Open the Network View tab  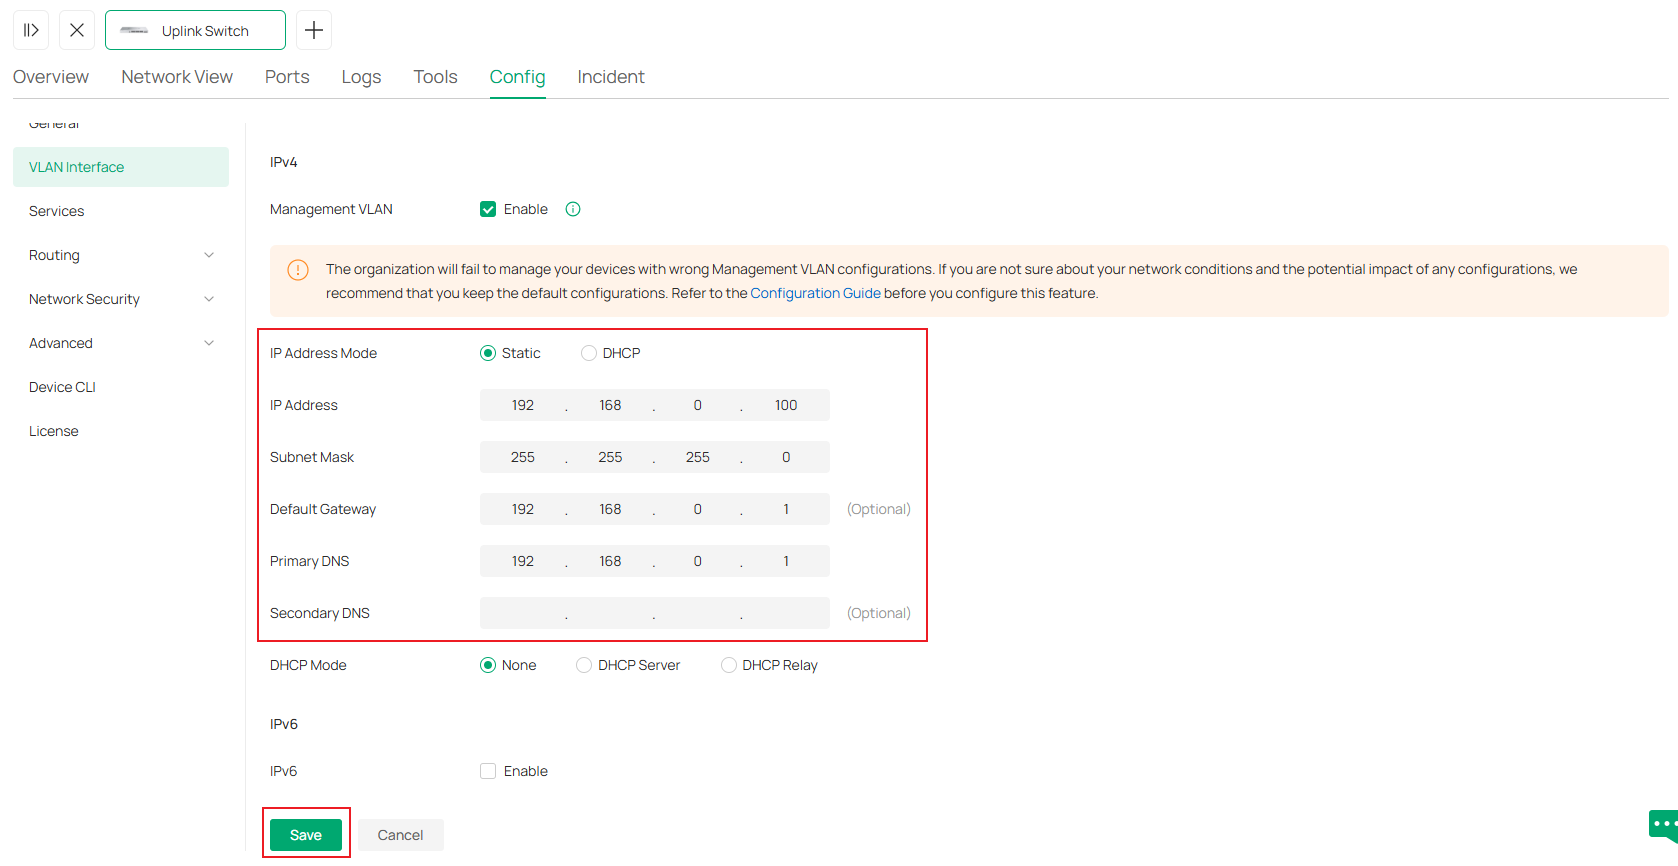pos(177,77)
